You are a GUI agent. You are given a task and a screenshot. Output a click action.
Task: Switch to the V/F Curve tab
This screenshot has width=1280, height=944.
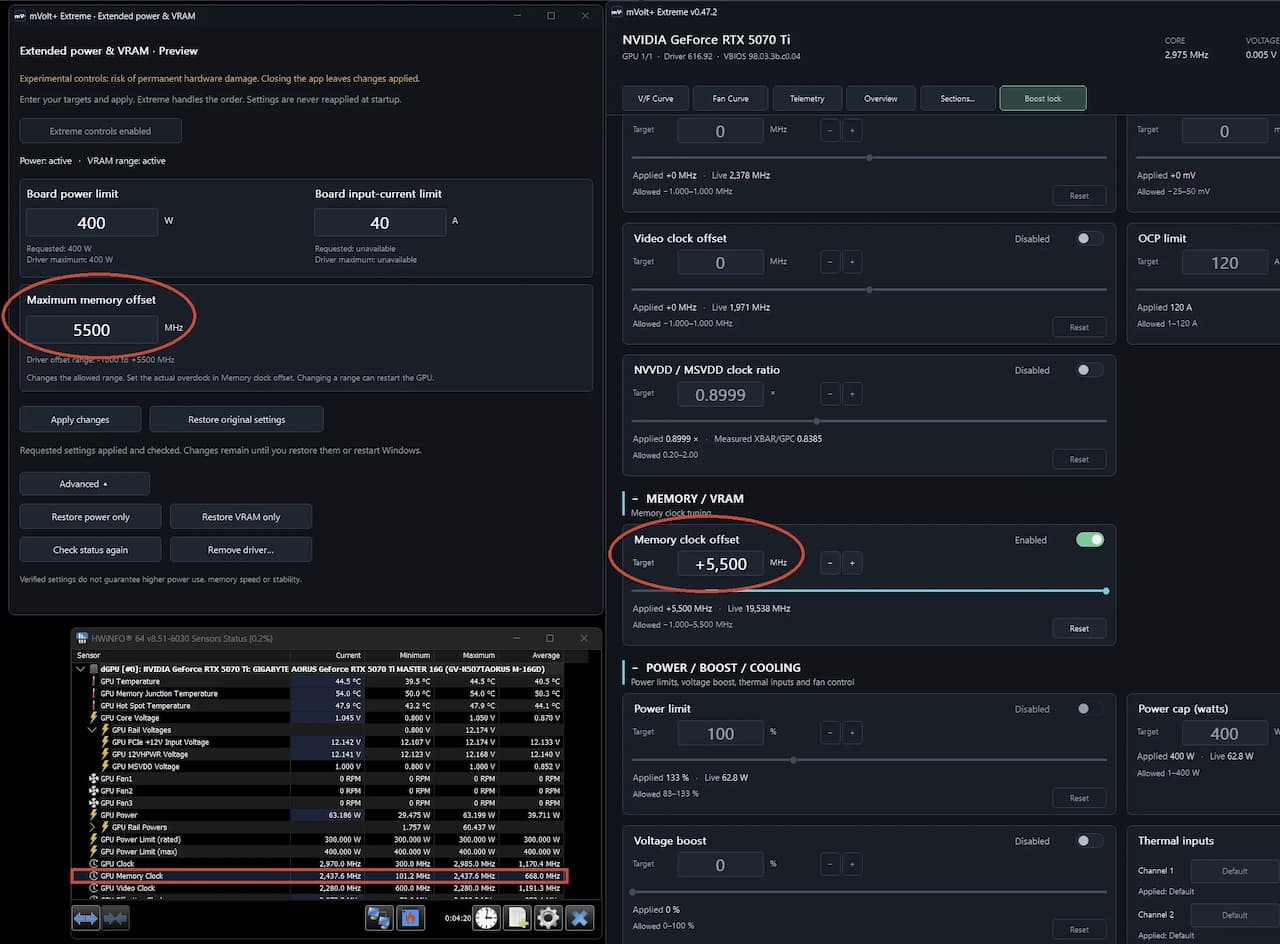click(656, 98)
